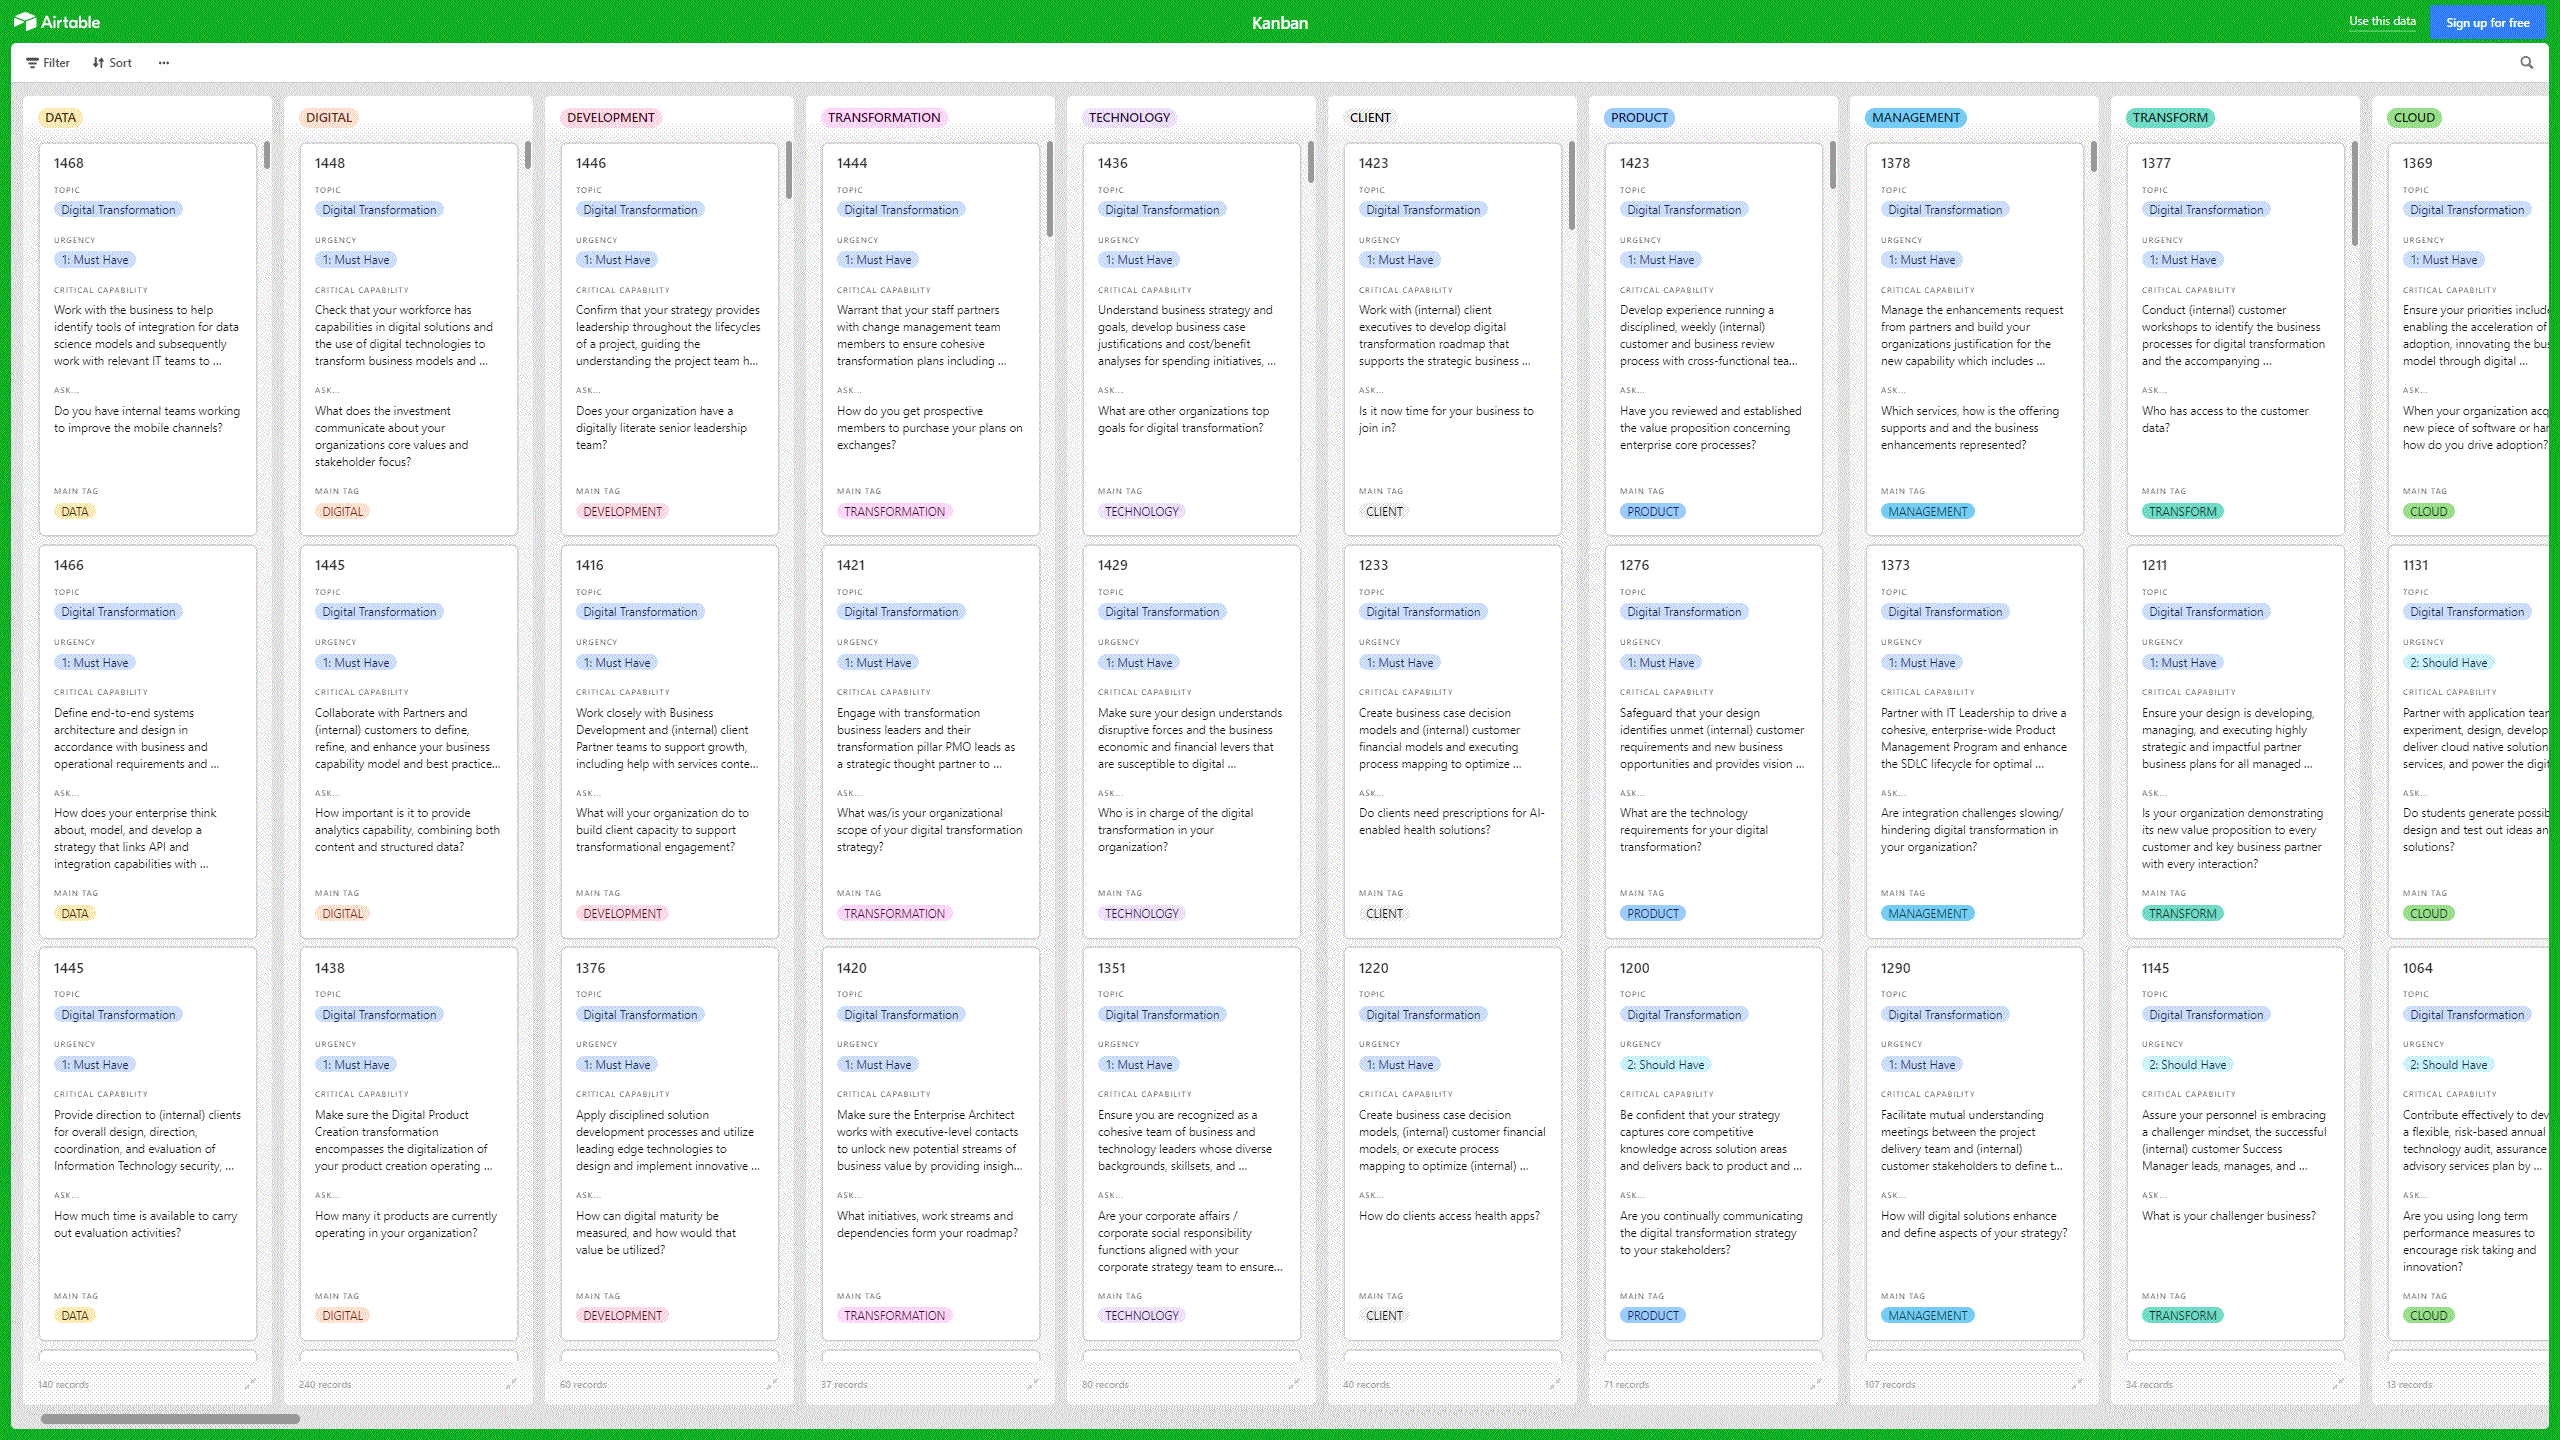The height and width of the screenshot is (1440, 2560).
Task: Click the TRANSFORMATION column vertical scrollbar
Action: tap(1050, 189)
